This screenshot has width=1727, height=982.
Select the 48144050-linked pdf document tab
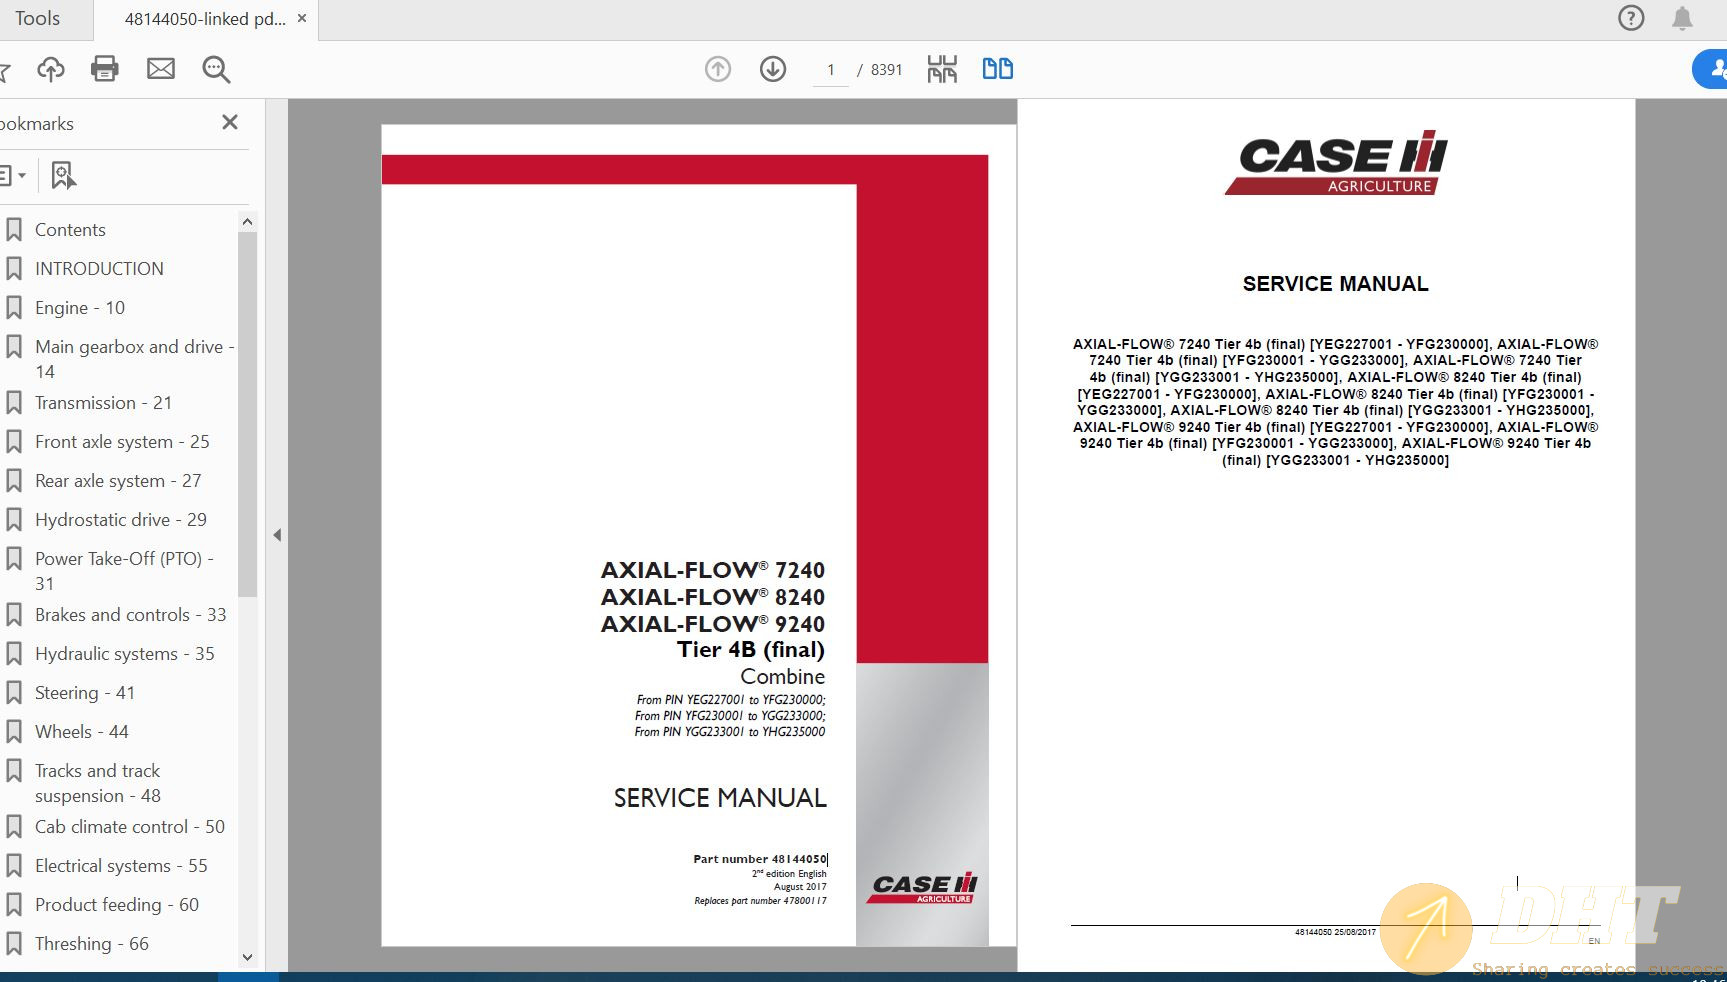[205, 18]
